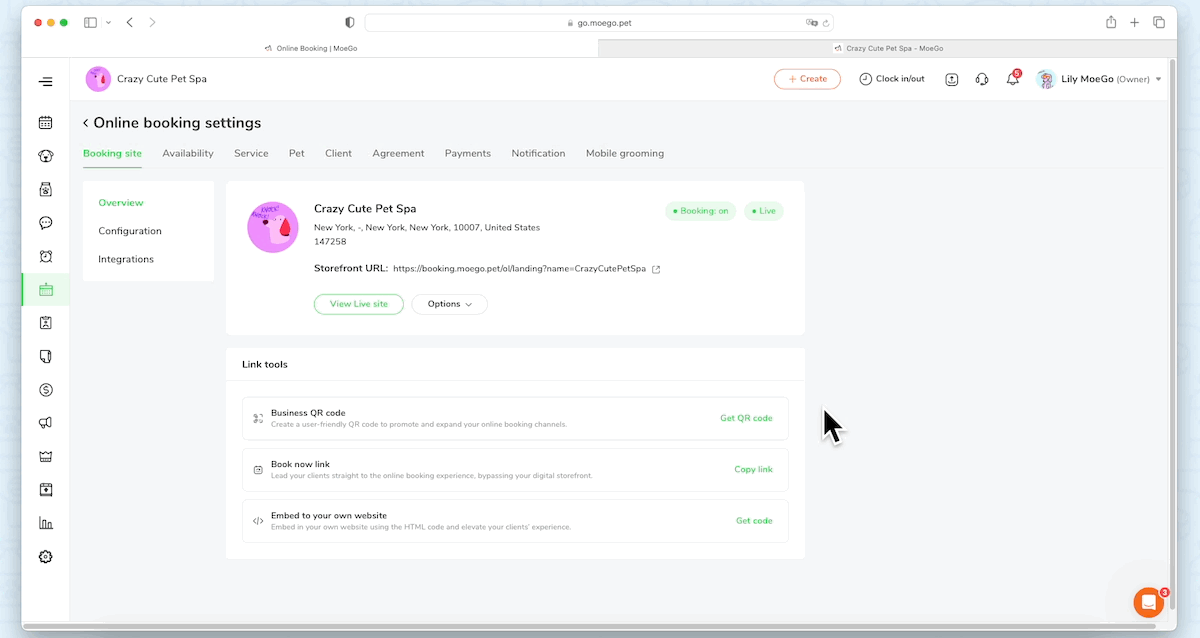Switch to the Agreement tab
This screenshot has width=1200, height=638.
pos(398,153)
